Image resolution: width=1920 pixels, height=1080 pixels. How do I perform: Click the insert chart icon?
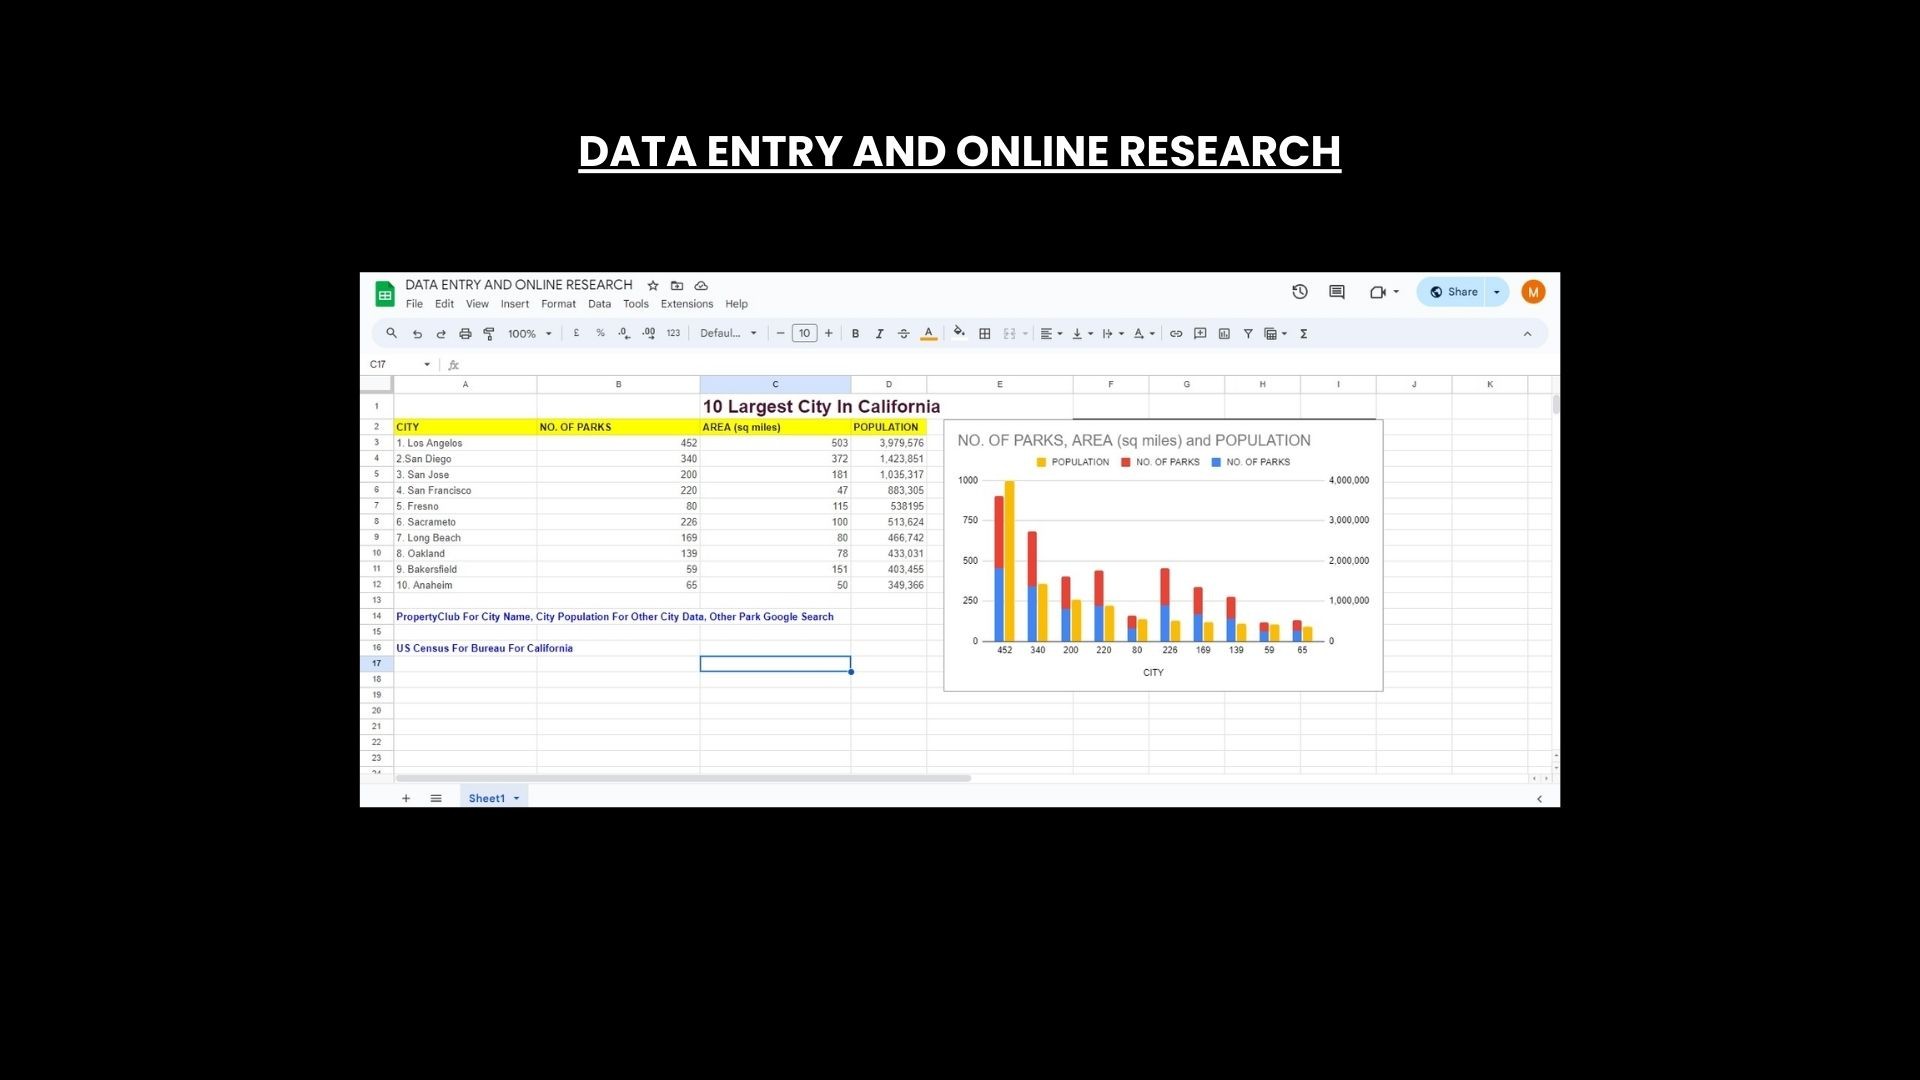[1224, 334]
